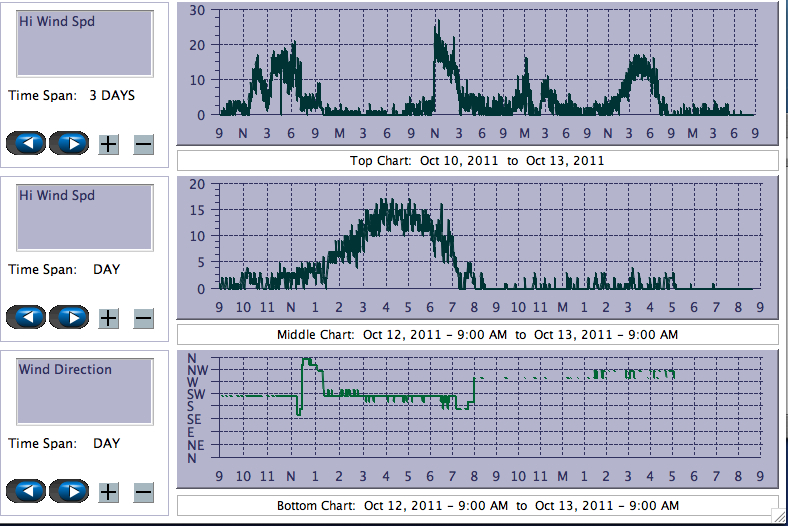This screenshot has height=526, width=788.
Task: Go back in time on the middle chart
Action: pos(28,318)
